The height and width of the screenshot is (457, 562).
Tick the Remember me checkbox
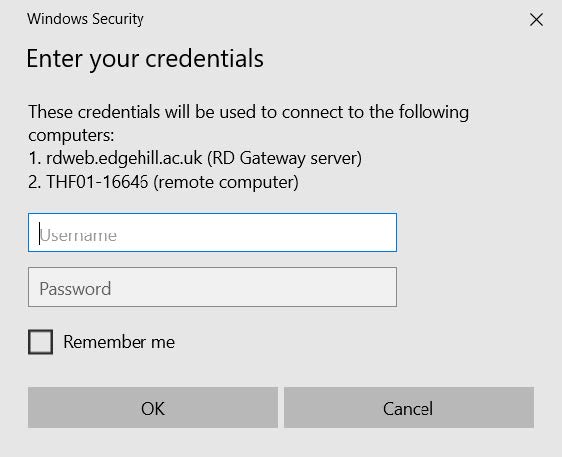[41, 342]
